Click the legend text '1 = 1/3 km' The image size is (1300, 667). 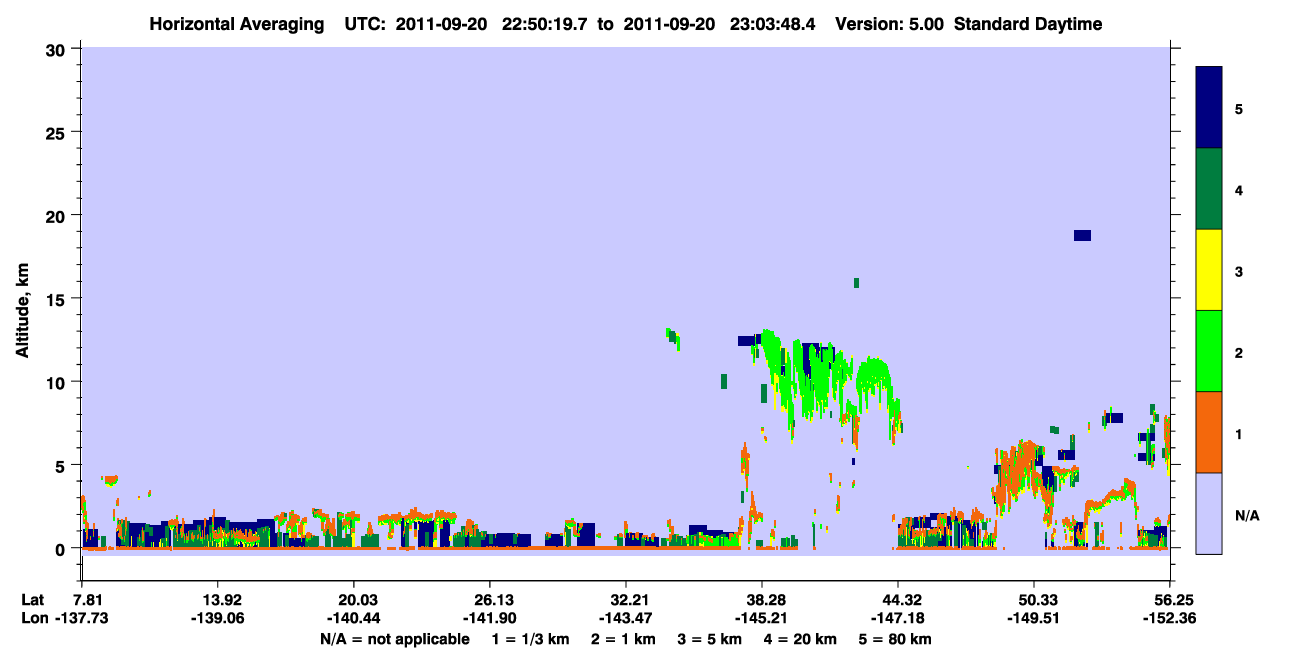(x=529, y=639)
